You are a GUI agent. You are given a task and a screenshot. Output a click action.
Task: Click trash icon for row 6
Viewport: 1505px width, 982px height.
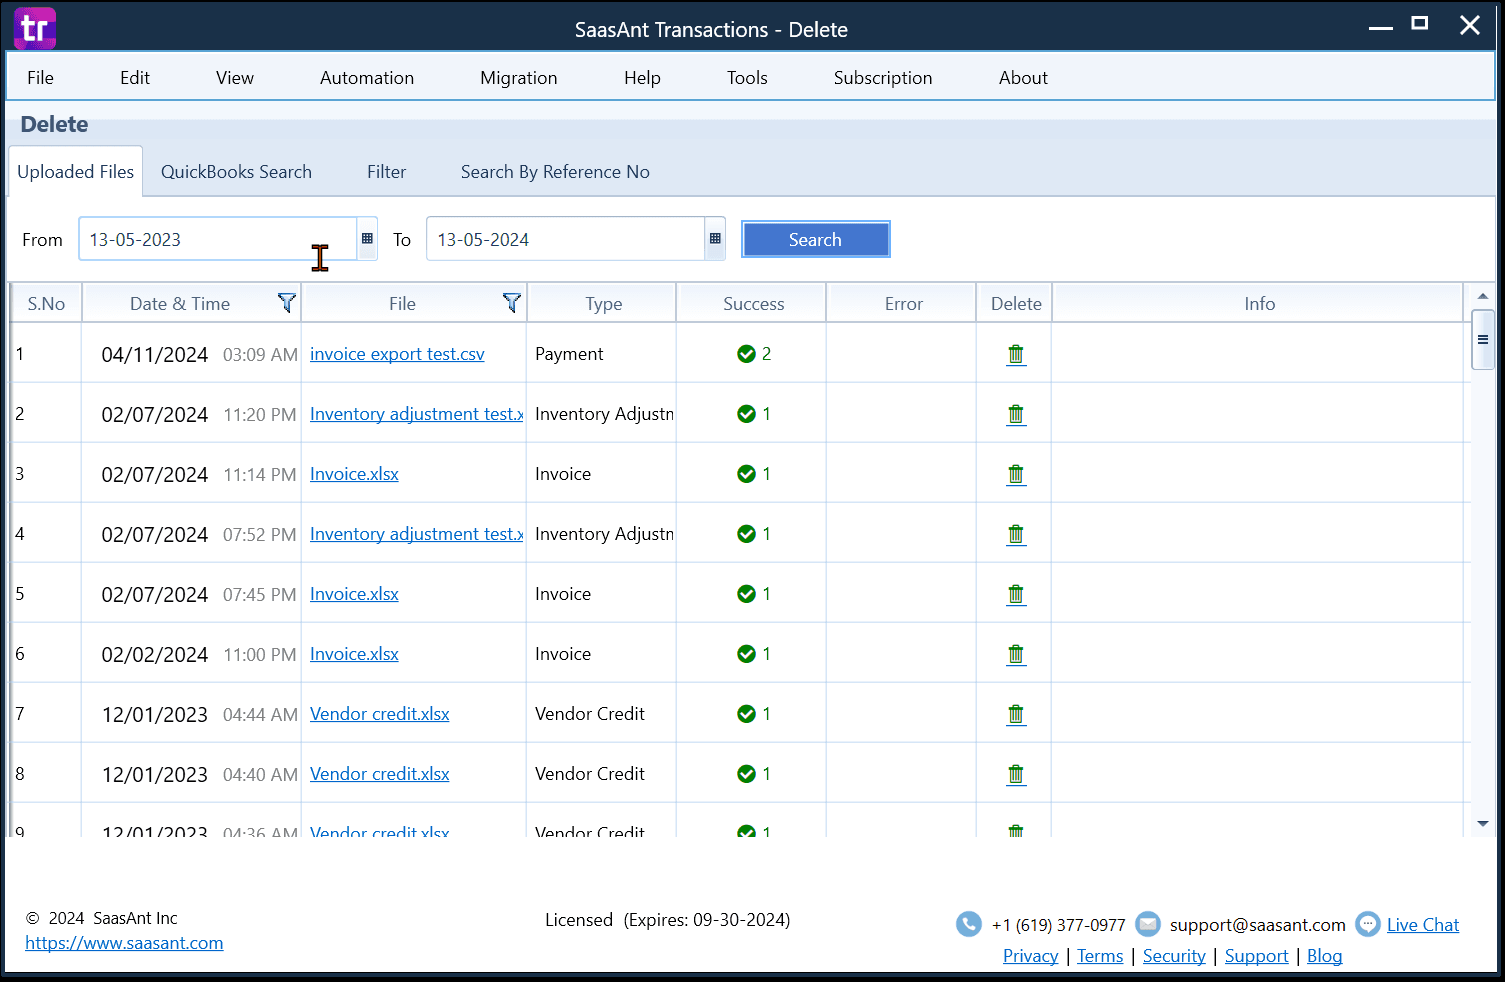tap(1016, 654)
